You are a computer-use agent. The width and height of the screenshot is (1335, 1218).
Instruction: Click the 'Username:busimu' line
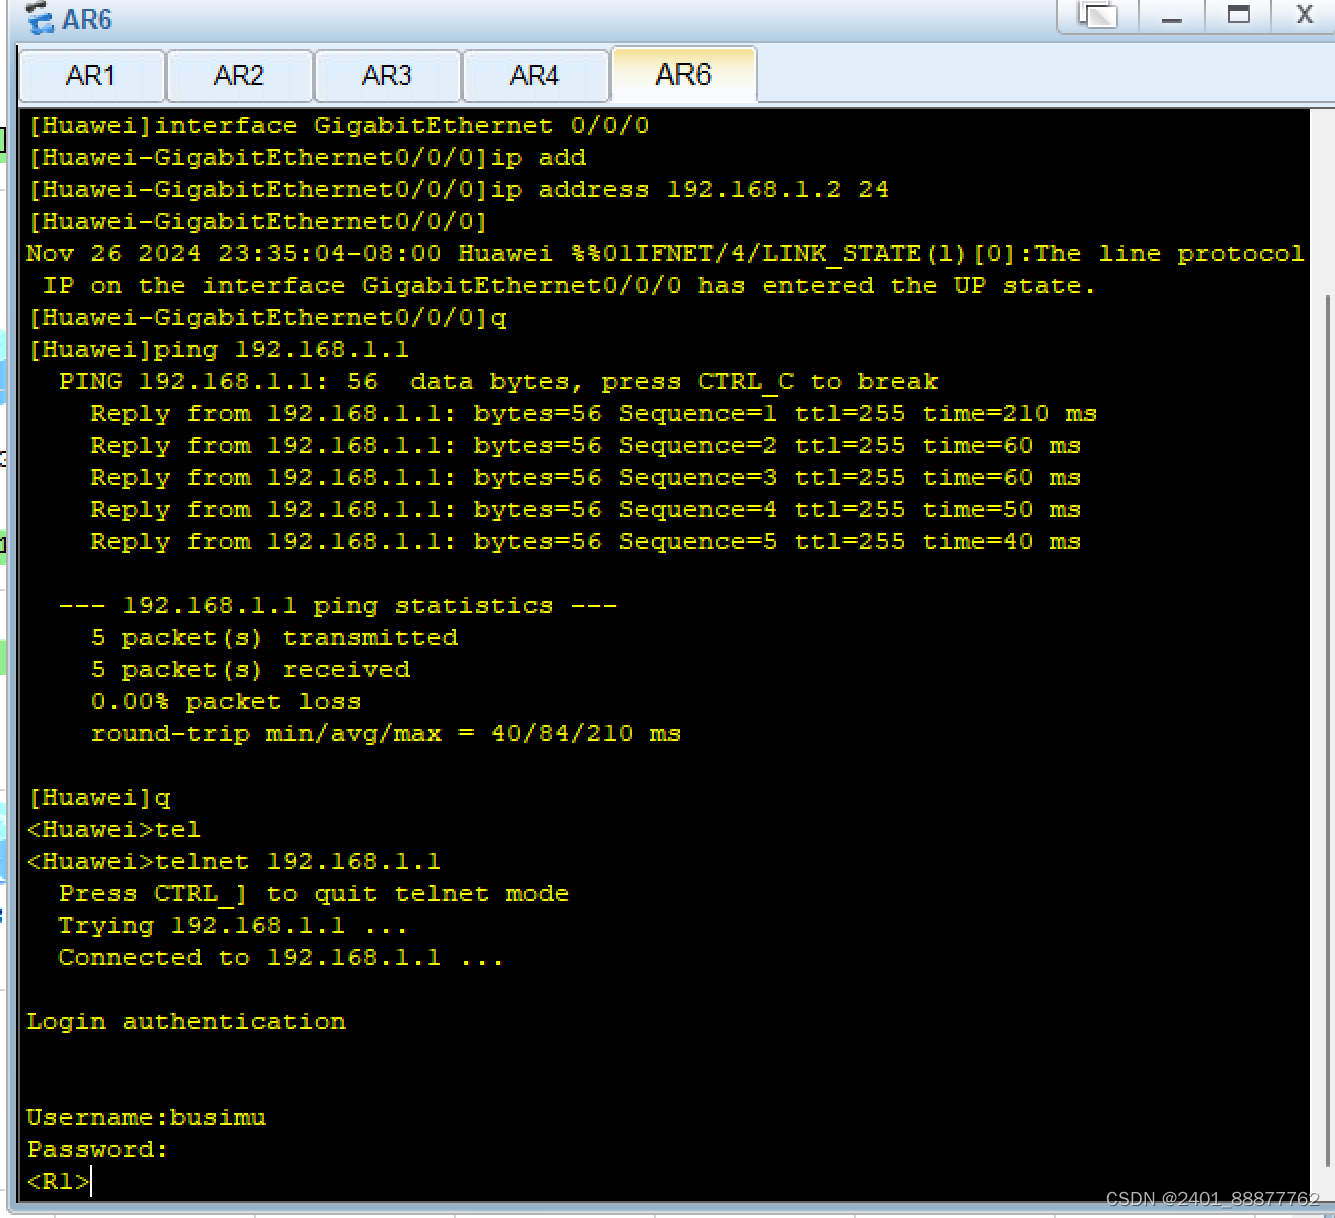coord(146,1118)
